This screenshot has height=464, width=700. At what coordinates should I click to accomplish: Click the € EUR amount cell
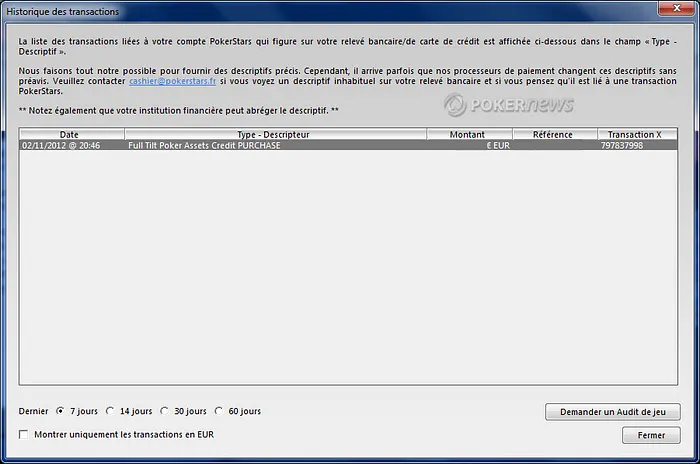tap(498, 145)
